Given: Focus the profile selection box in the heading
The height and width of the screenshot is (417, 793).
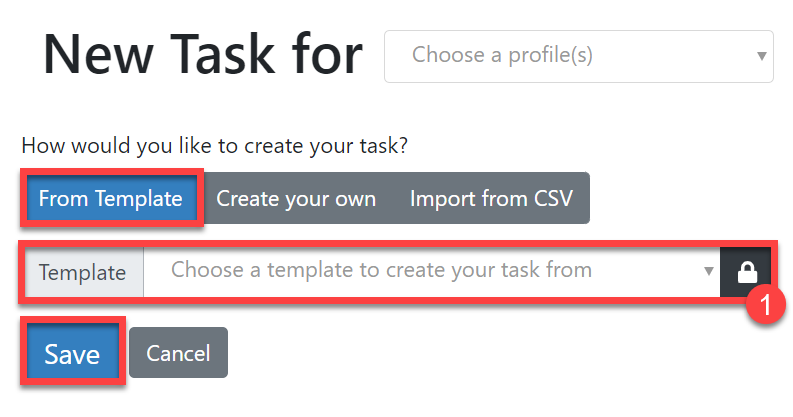Looking at the screenshot, I should coord(578,56).
